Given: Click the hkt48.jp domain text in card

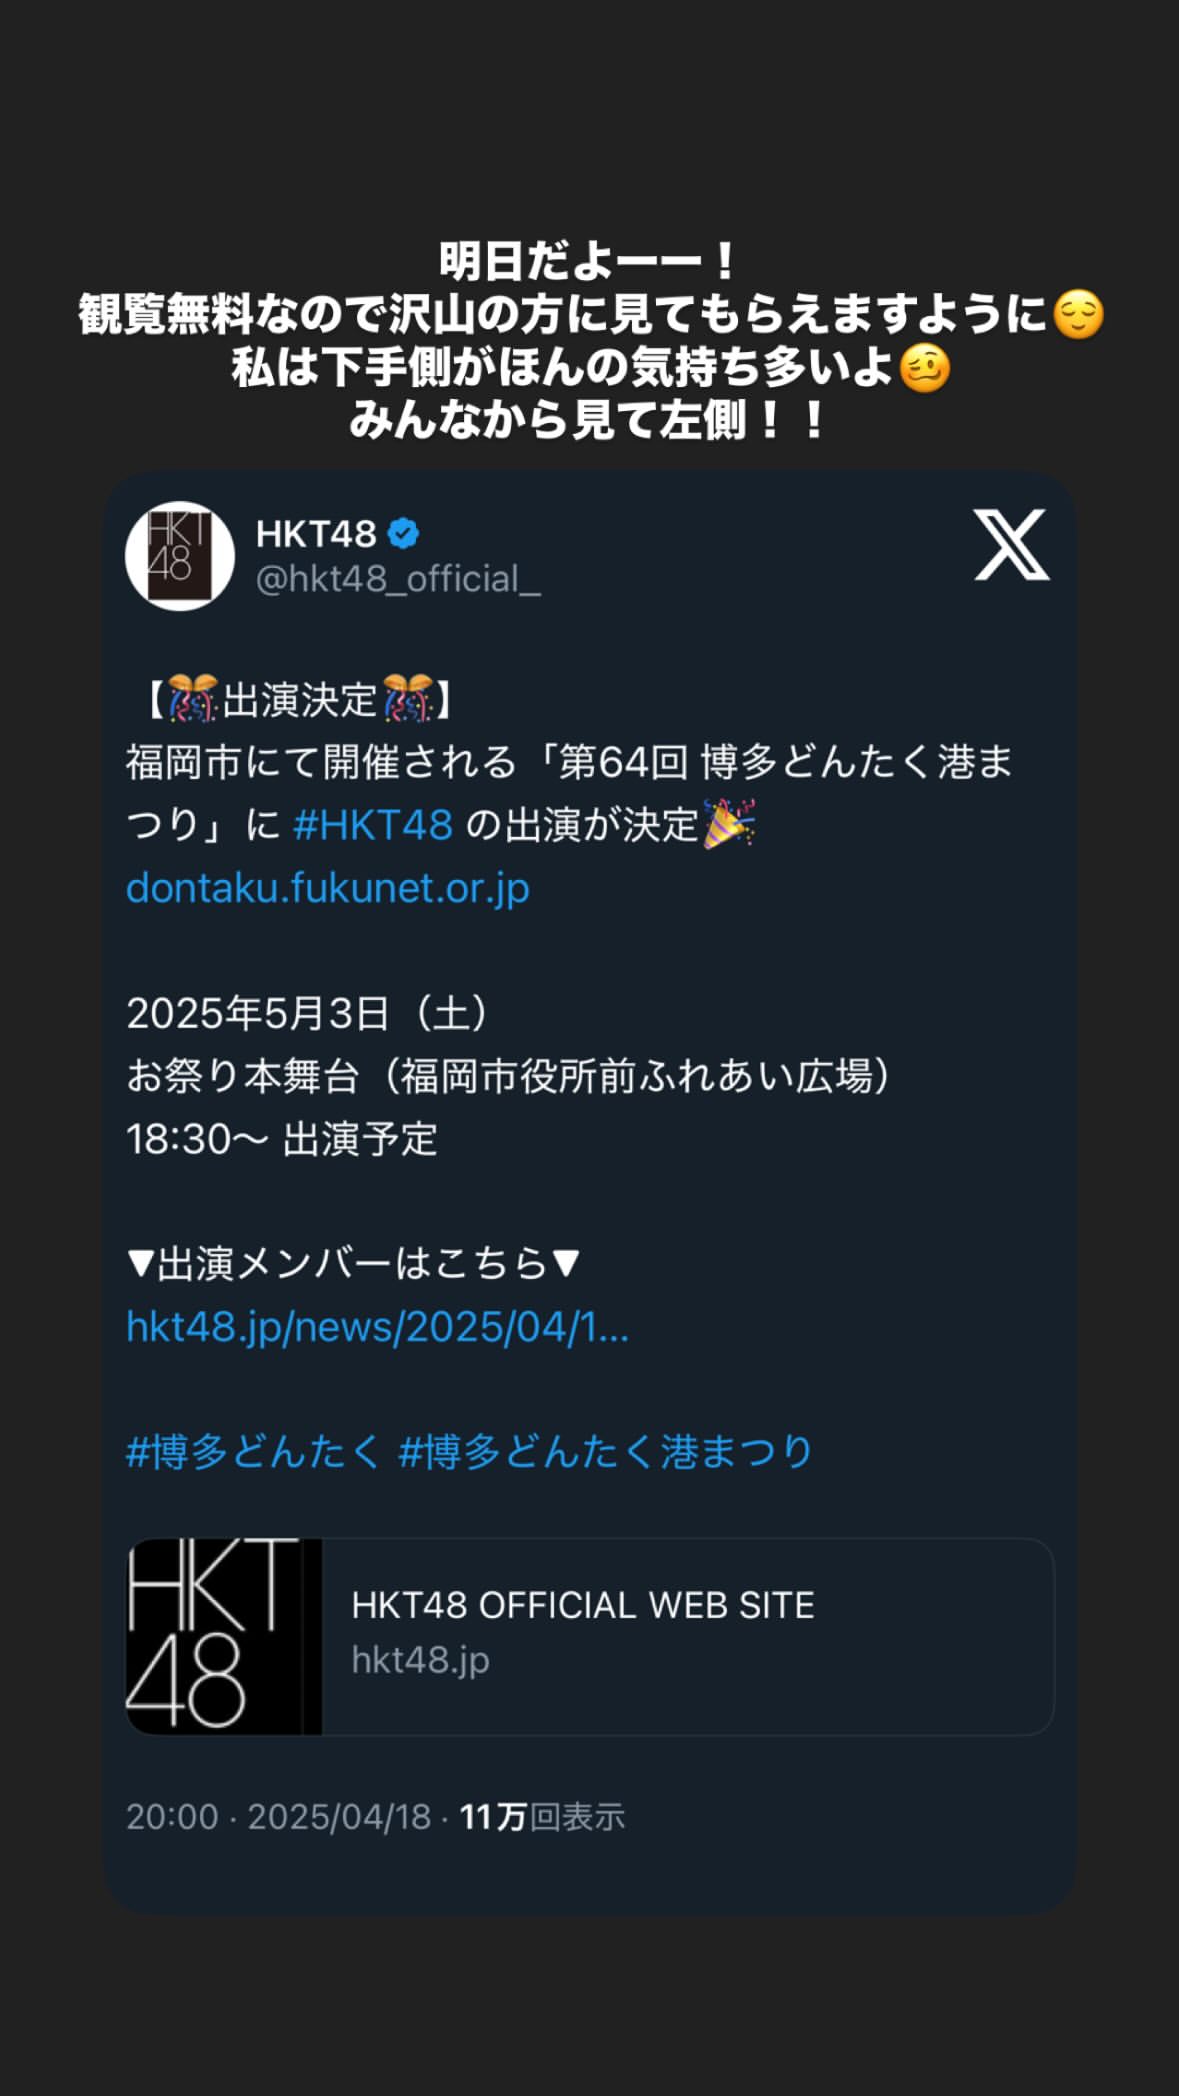Looking at the screenshot, I should [420, 1660].
